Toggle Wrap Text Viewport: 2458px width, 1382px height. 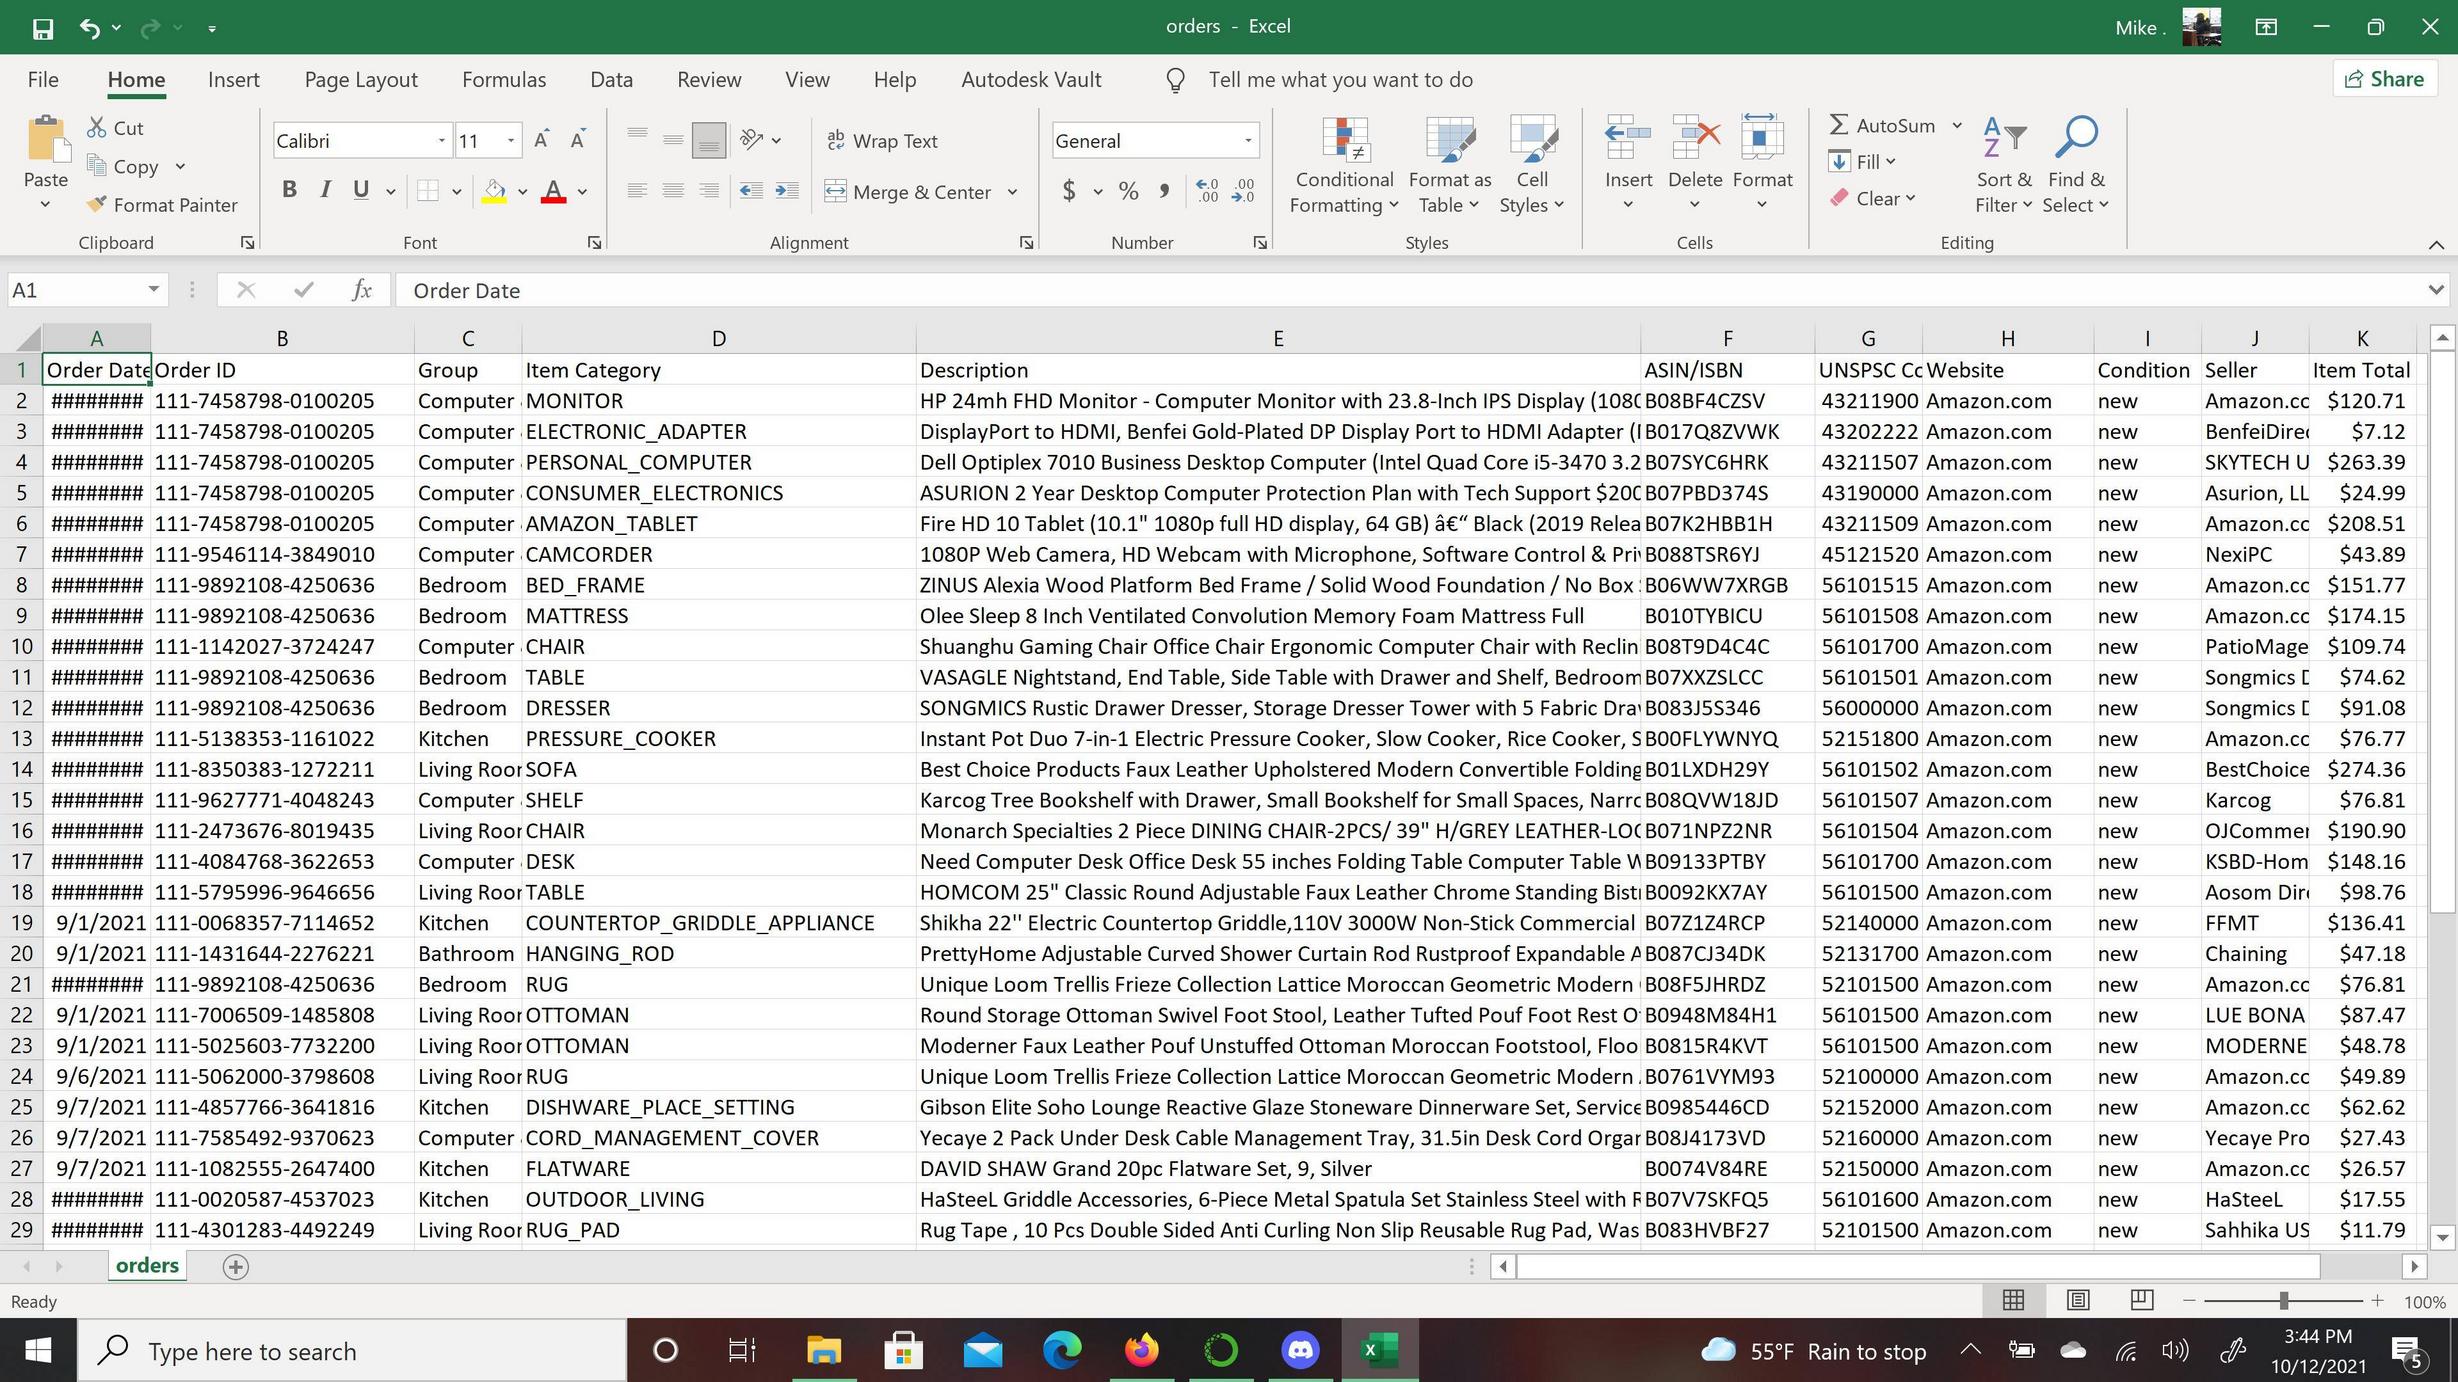(883, 140)
